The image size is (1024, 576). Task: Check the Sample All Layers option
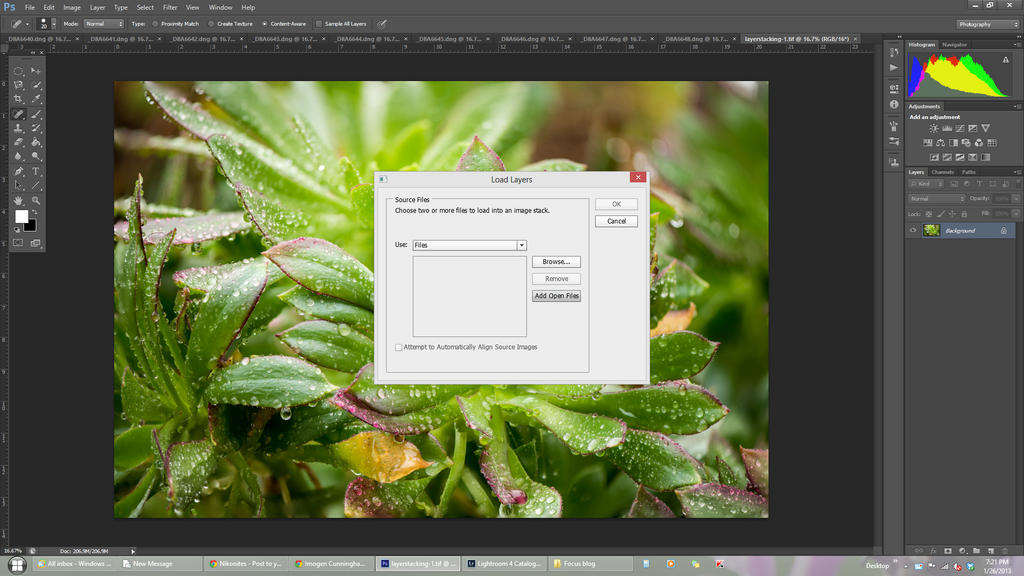click(319, 23)
